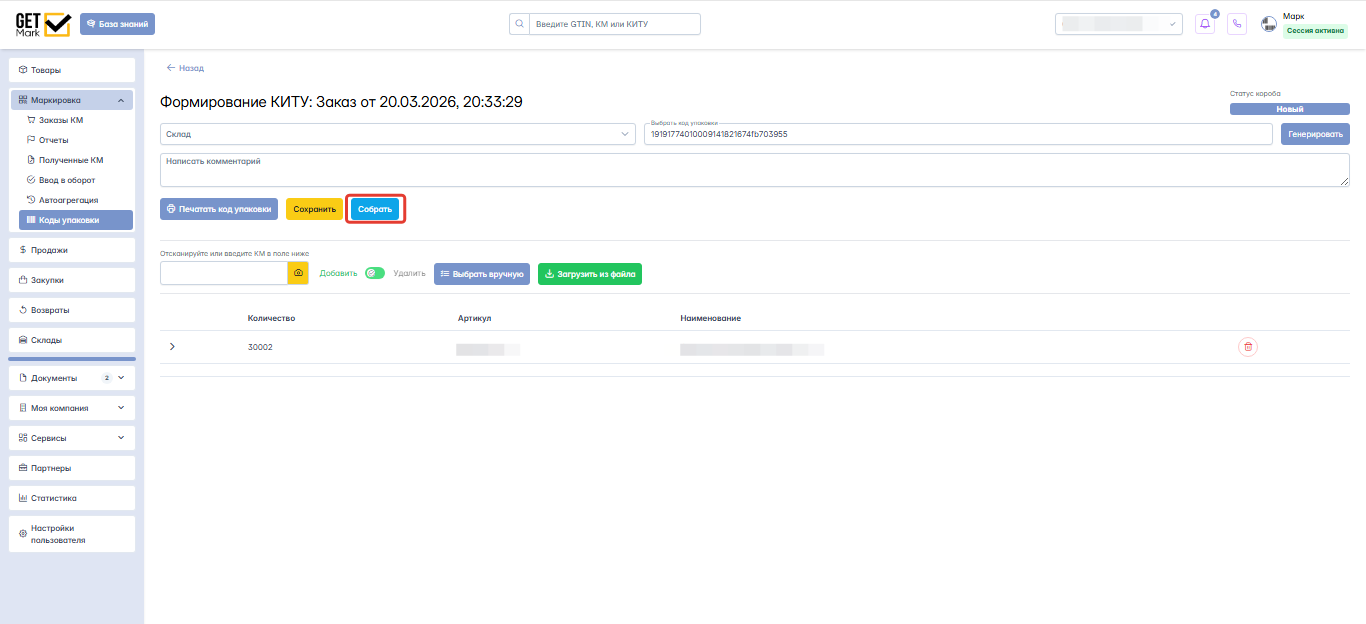Click the 30002 quantity cell
Screen dimensions: 1366x624
point(260,347)
